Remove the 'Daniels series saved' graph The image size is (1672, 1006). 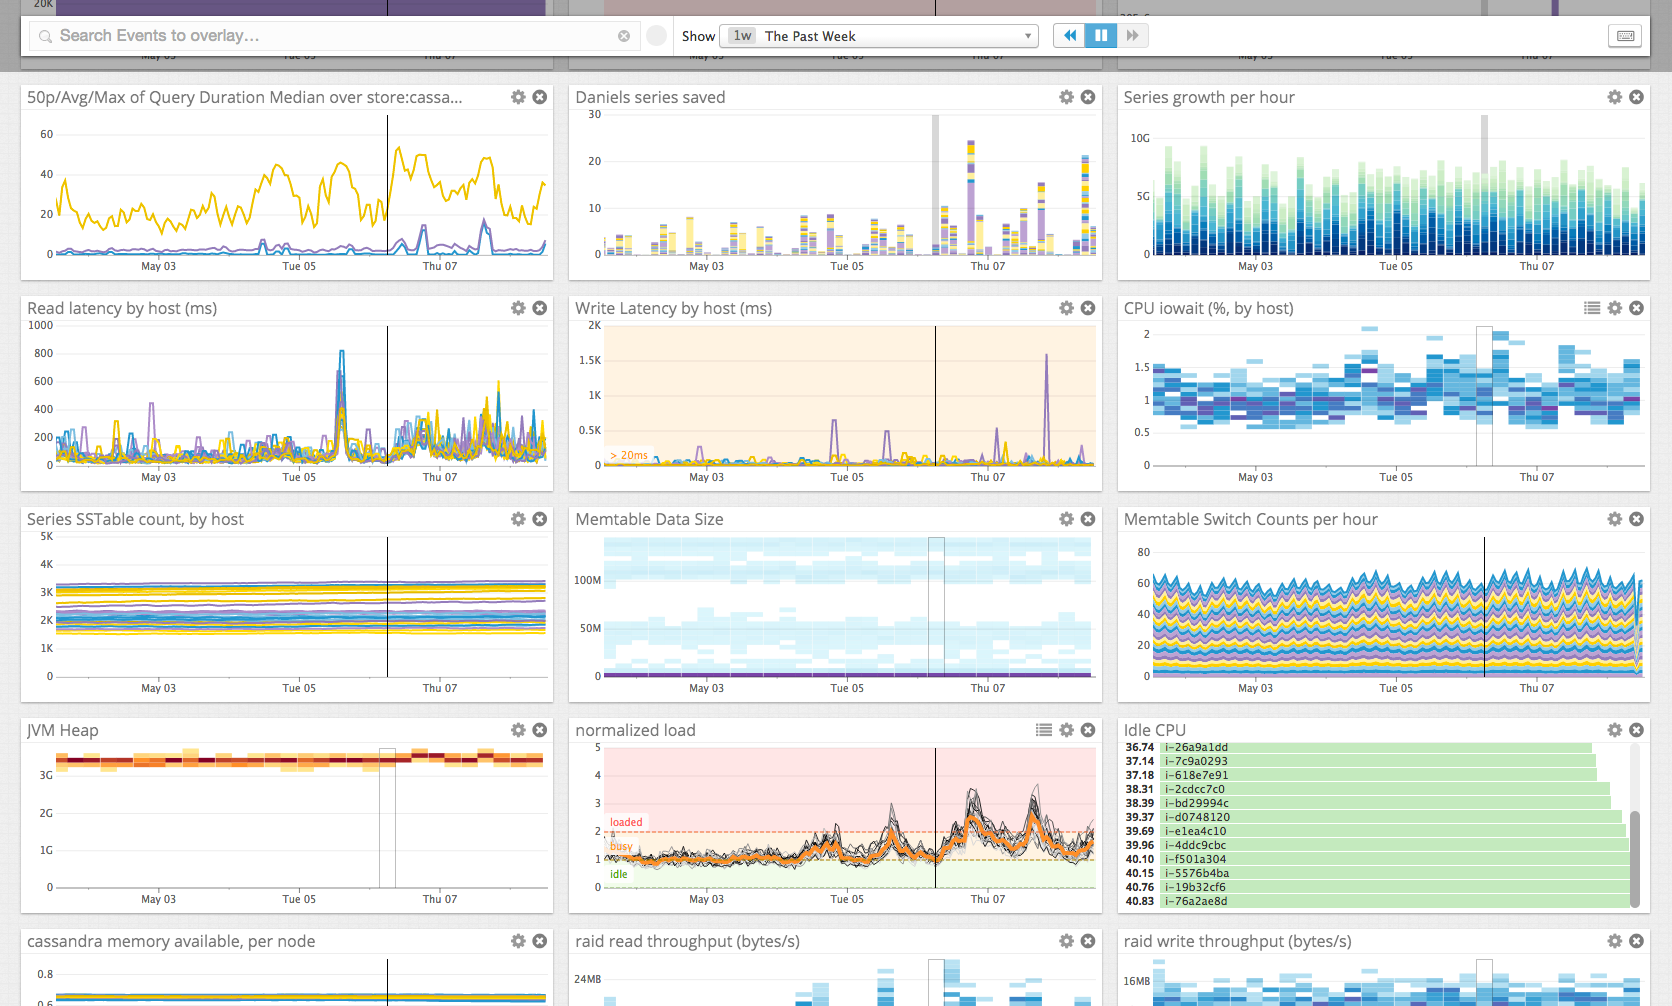(1088, 97)
